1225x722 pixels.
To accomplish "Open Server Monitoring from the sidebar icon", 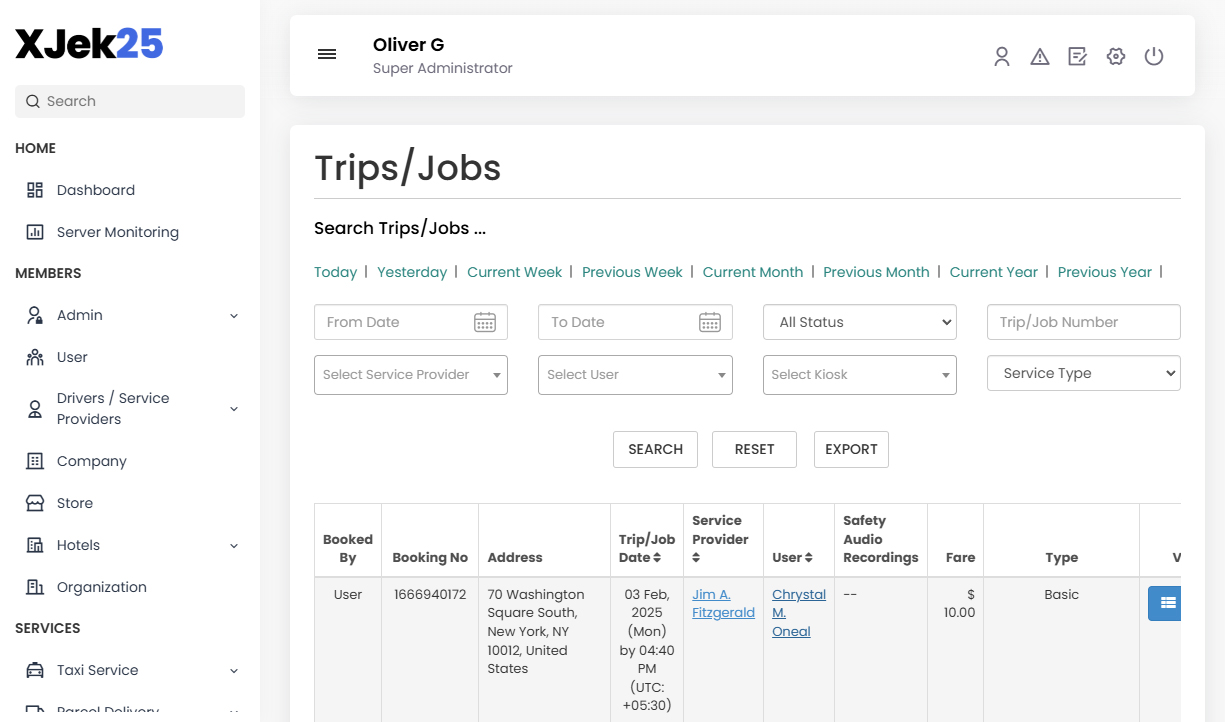I will coord(35,231).
